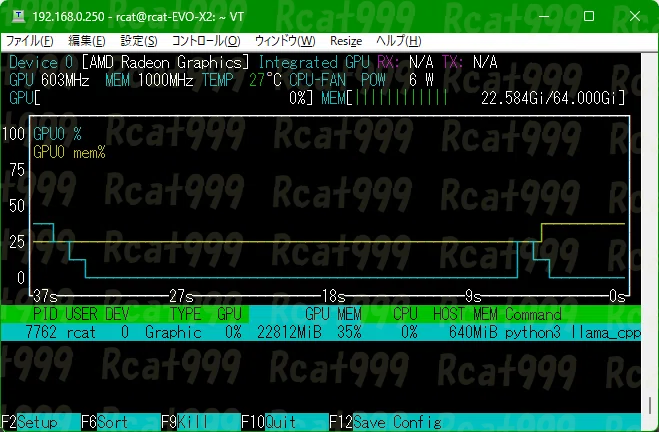
Task: Click the Integrated GPU label
Action: pos(314,62)
